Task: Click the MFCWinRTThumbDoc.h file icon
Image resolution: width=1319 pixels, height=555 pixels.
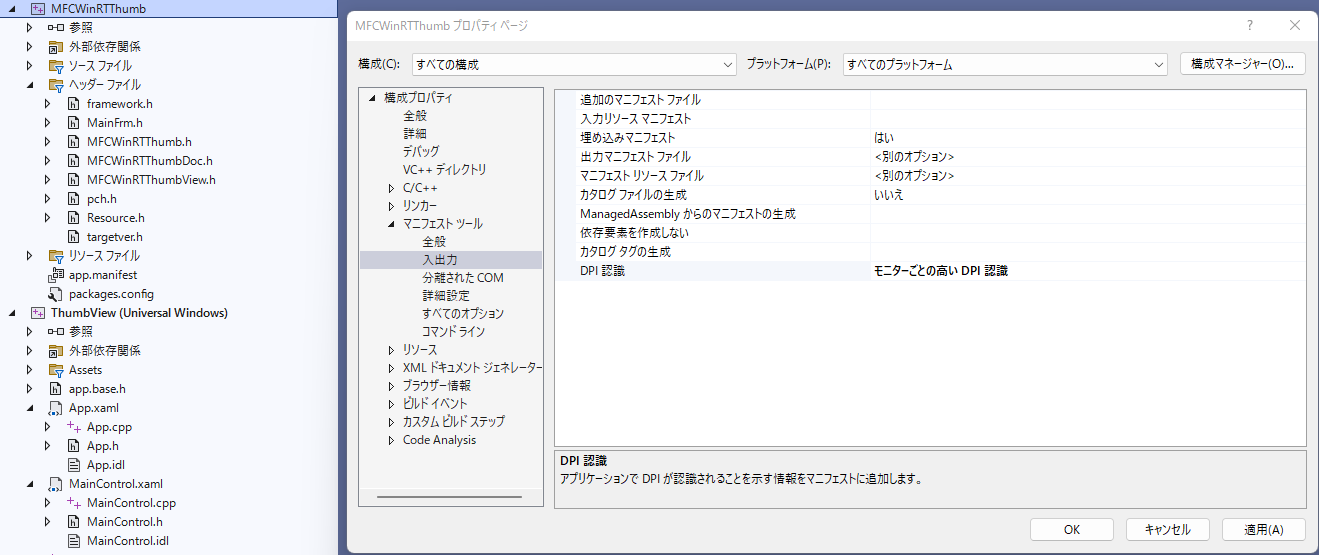Action: pyautogui.click(x=74, y=161)
